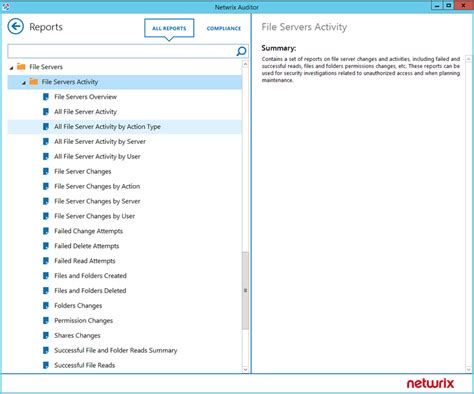Select the File Servers Activity folder label
This screenshot has width=474, height=394.
point(70,82)
